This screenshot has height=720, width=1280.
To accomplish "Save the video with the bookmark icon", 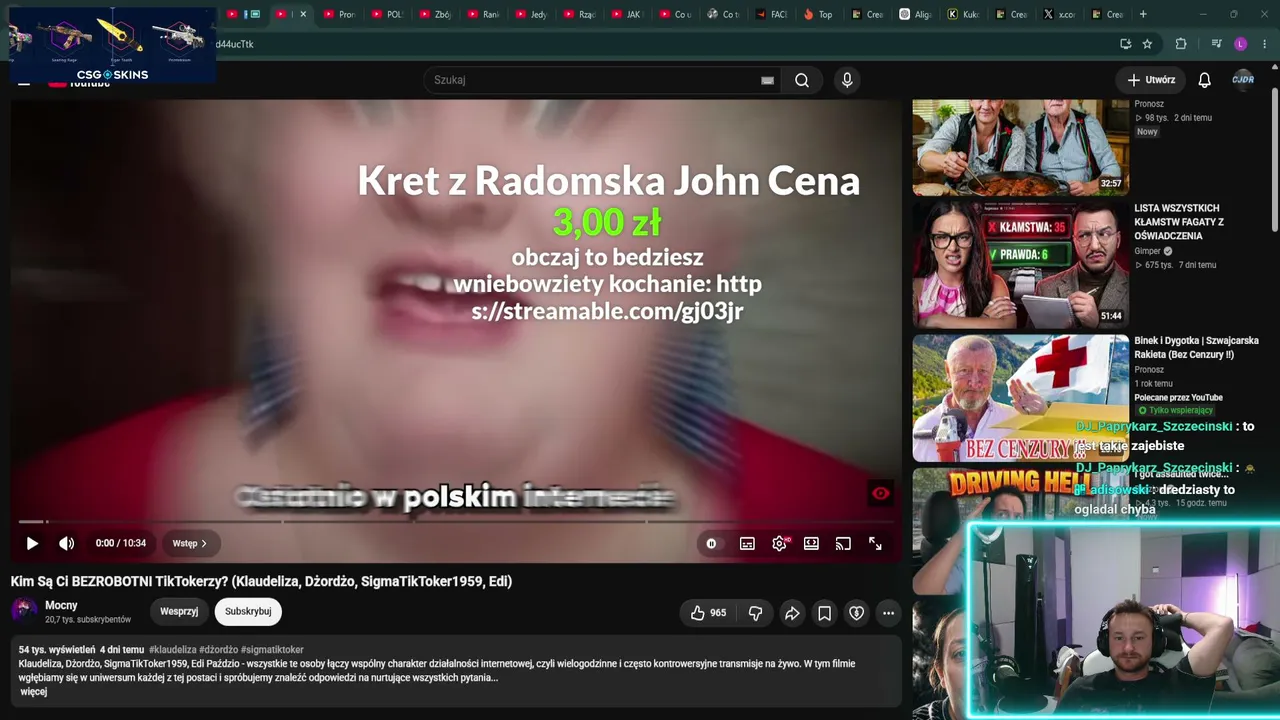I will coord(824,613).
